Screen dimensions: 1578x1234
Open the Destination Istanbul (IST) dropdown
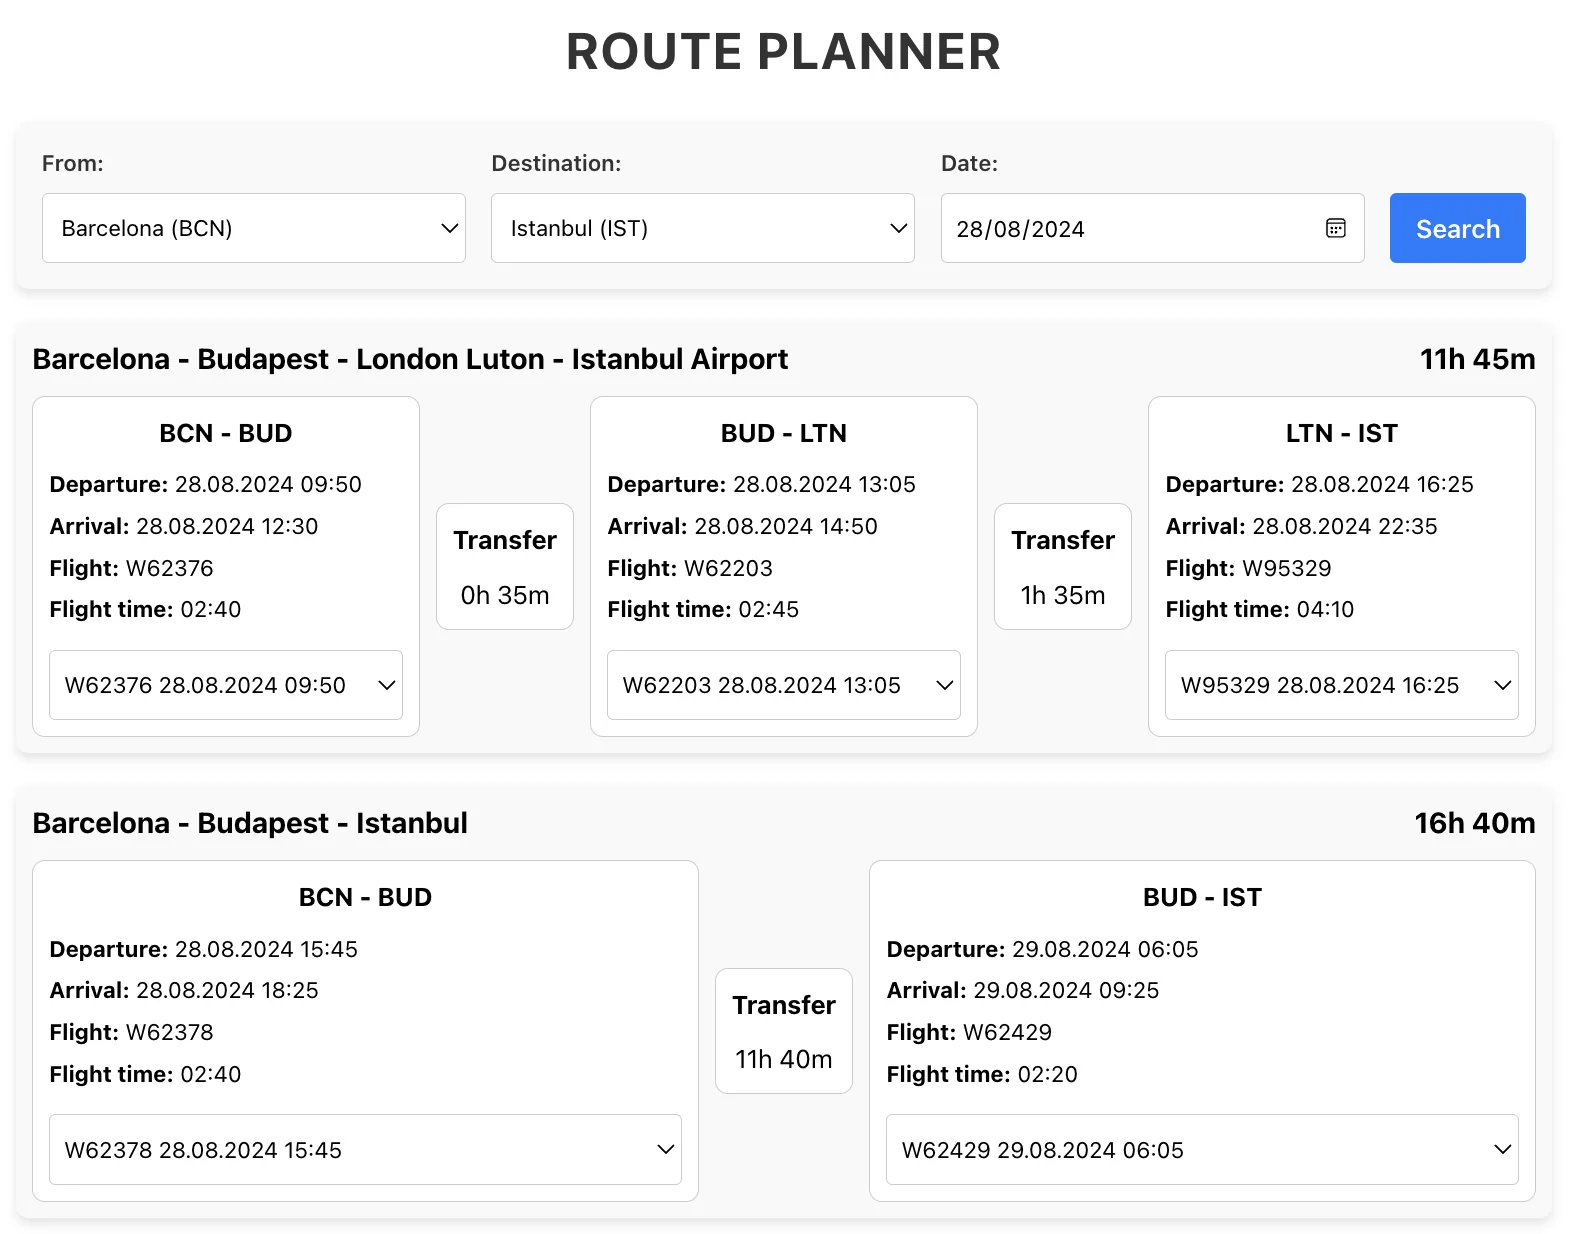pyautogui.click(x=702, y=228)
